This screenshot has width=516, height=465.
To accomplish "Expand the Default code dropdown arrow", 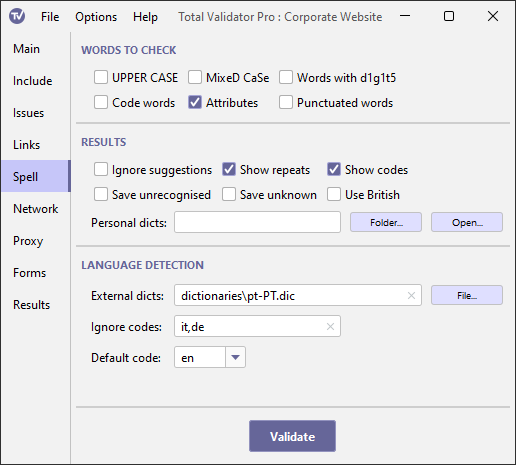I will click(235, 357).
